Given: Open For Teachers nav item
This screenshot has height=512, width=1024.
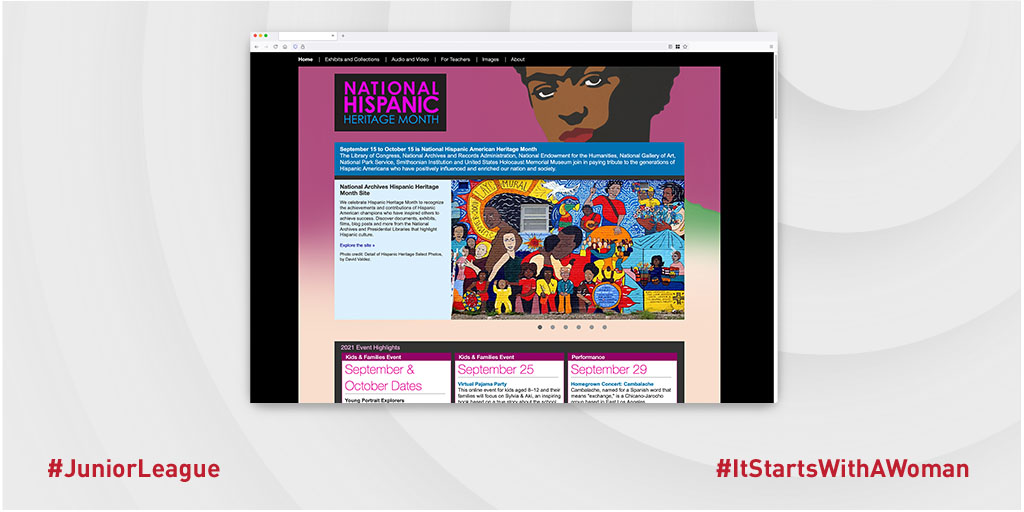Looking at the screenshot, I should pyautogui.click(x=455, y=59).
